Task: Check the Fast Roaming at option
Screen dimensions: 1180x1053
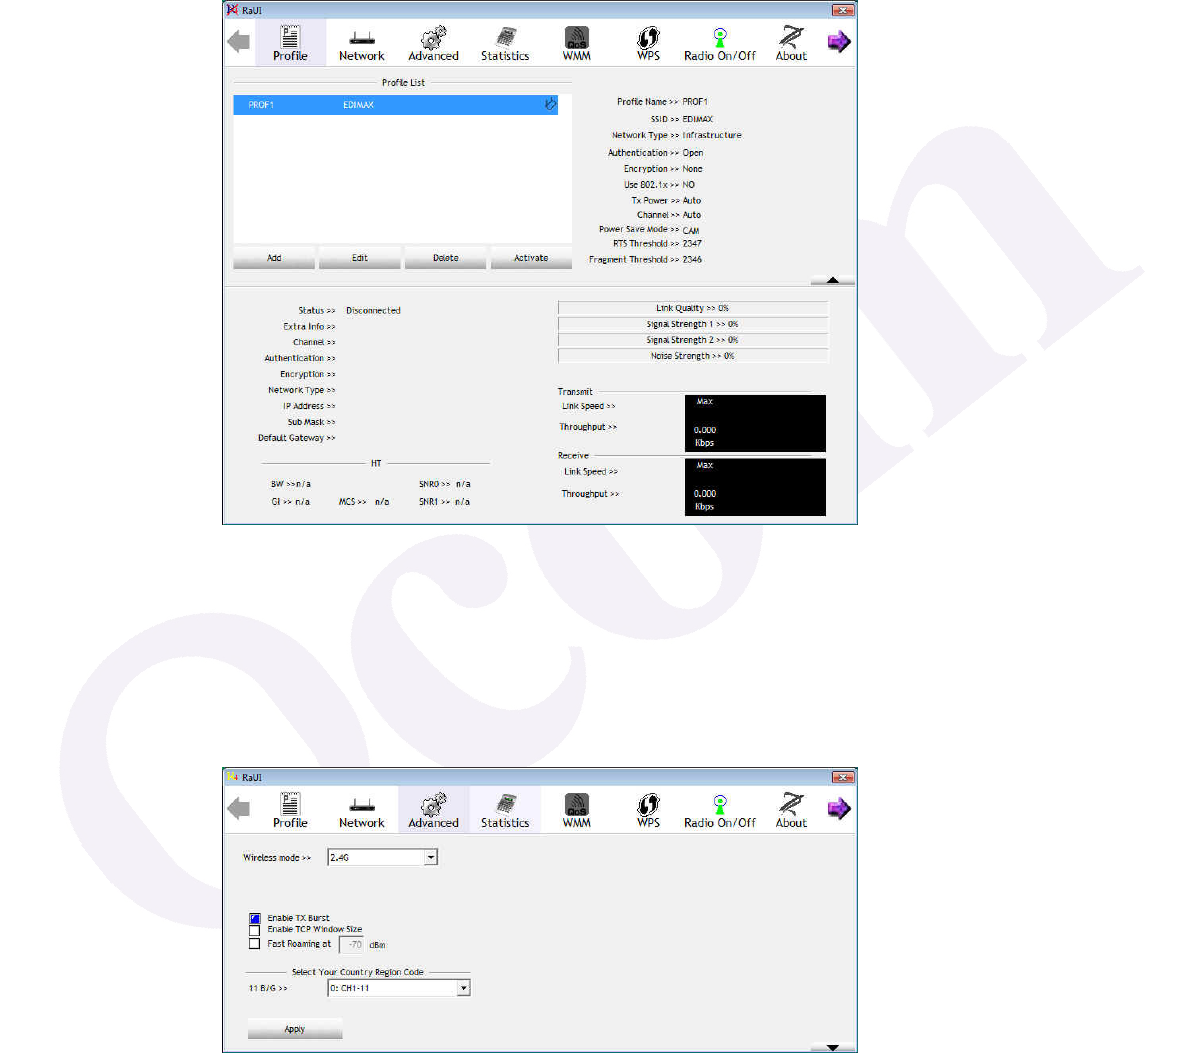Action: tap(254, 944)
